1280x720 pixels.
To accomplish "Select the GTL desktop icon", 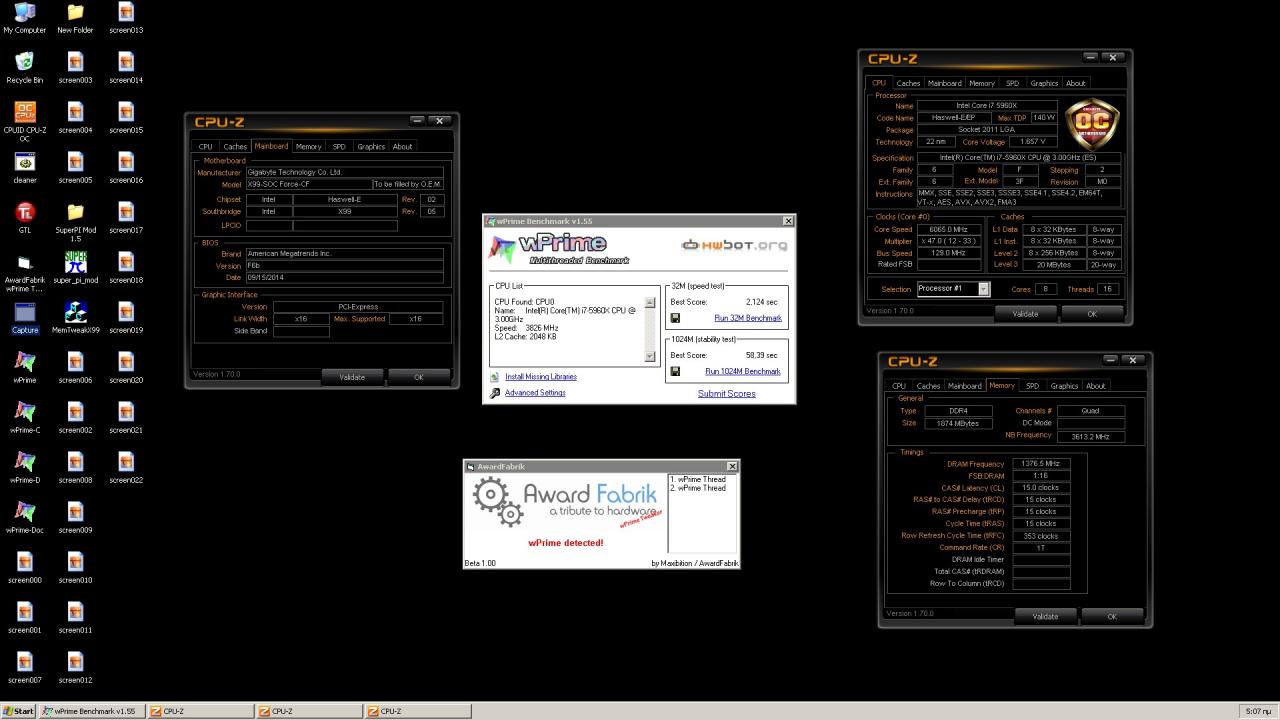I will point(25,212).
